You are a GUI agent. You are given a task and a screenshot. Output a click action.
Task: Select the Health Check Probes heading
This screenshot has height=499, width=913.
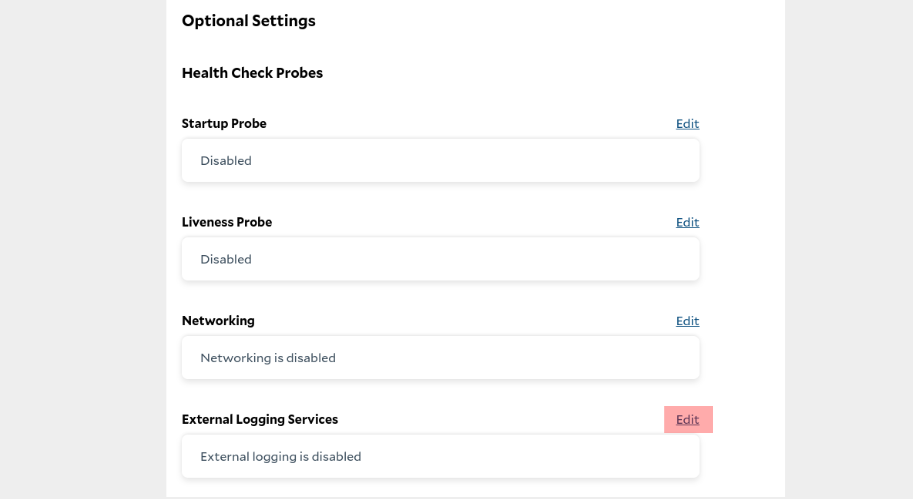click(252, 73)
